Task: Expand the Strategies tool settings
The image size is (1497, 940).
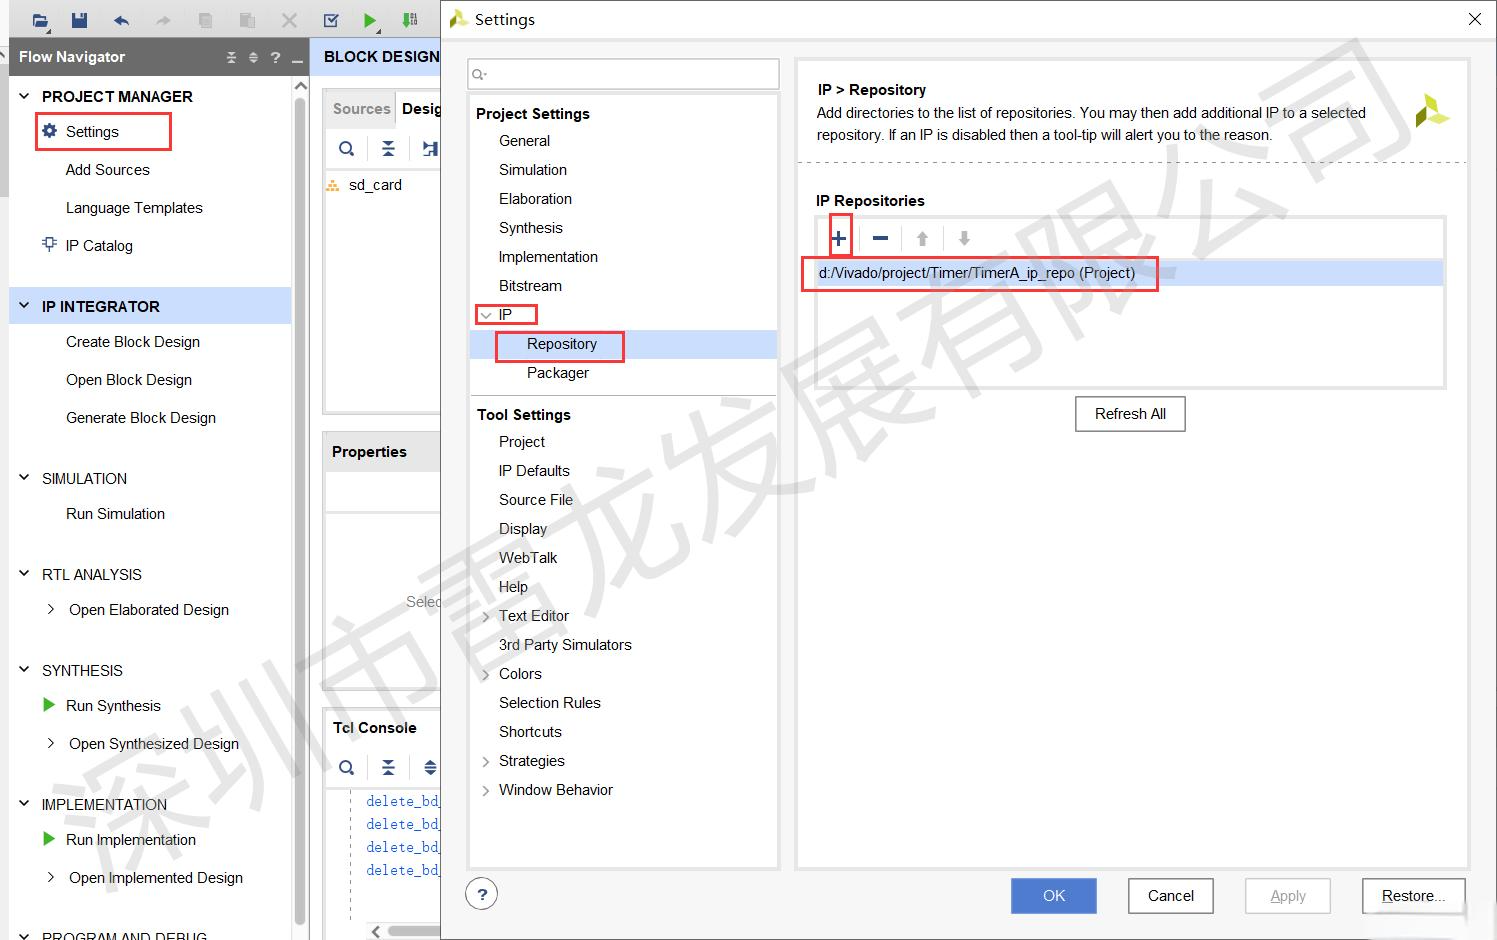Action: click(486, 761)
